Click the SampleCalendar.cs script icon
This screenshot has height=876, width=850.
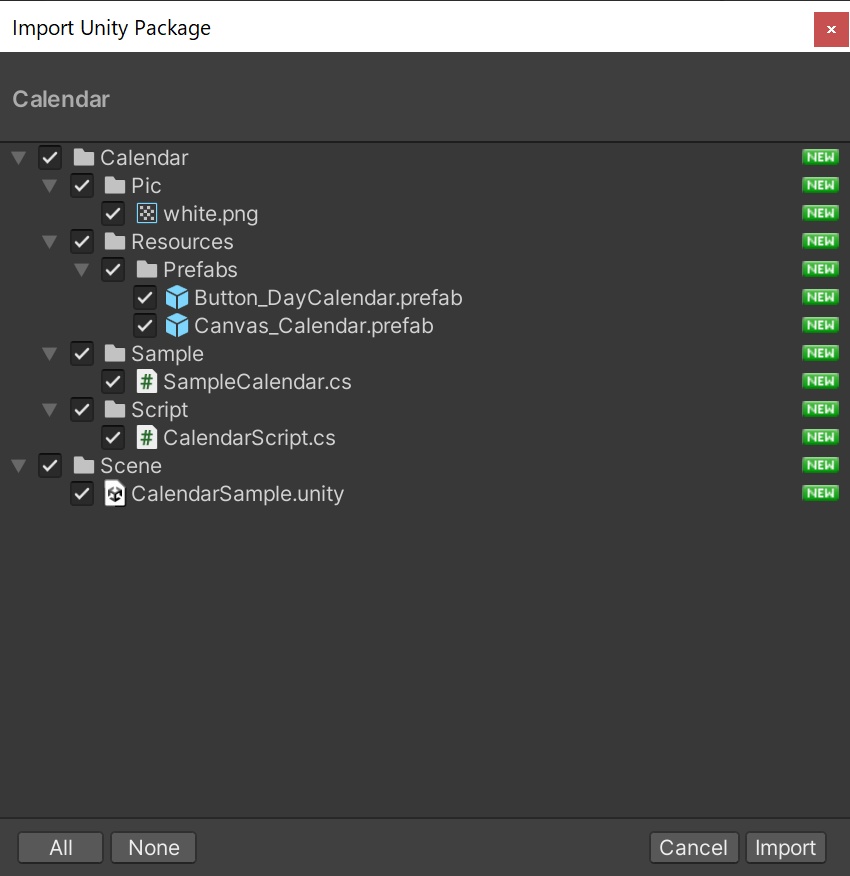click(147, 381)
